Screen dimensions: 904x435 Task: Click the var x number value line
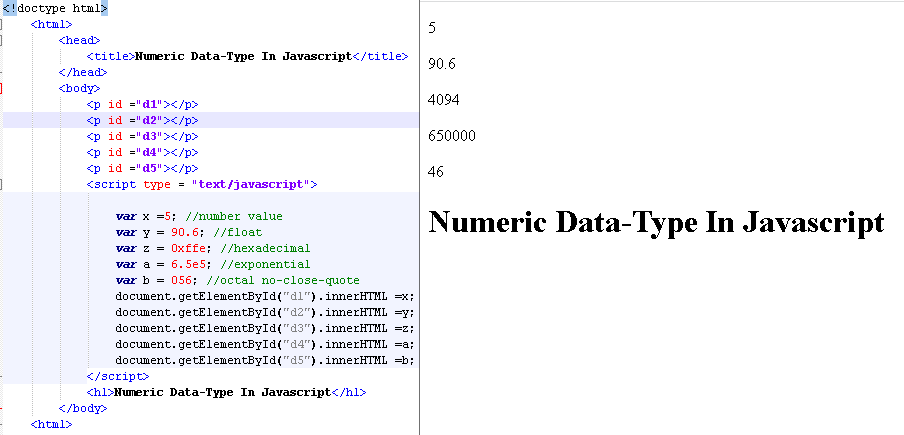[199, 216]
